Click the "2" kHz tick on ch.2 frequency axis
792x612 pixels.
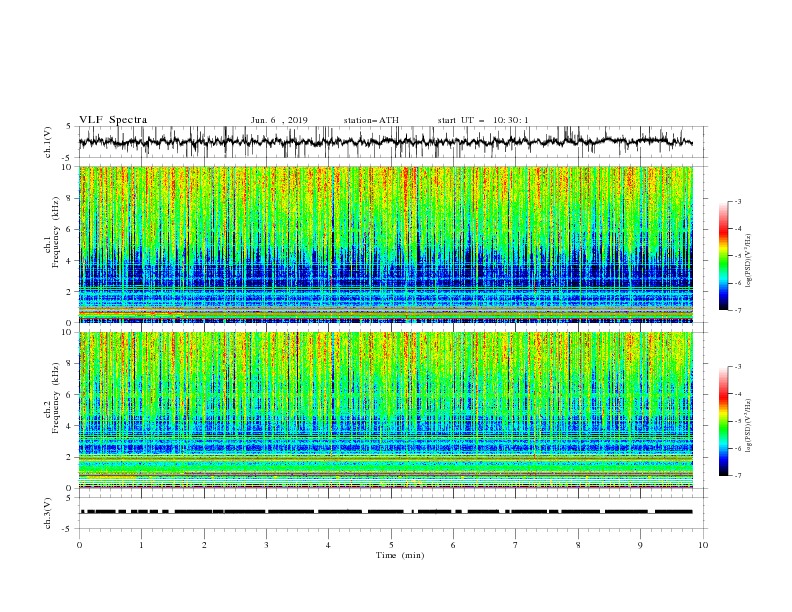click(x=69, y=457)
